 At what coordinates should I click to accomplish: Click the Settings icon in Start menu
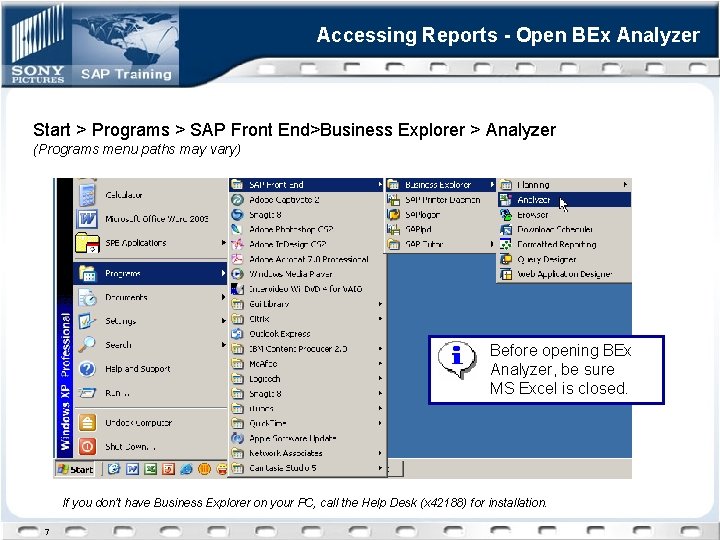click(x=87, y=321)
